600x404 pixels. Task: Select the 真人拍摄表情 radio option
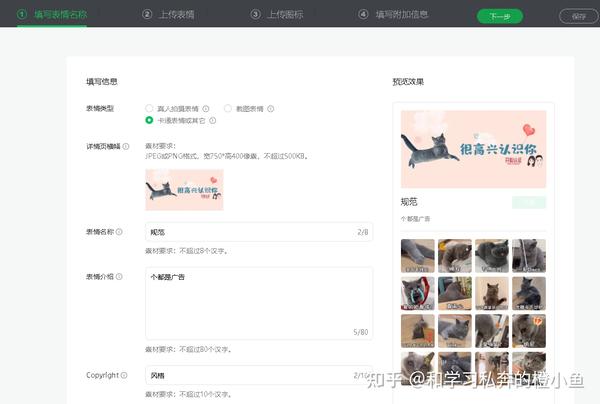coord(149,108)
